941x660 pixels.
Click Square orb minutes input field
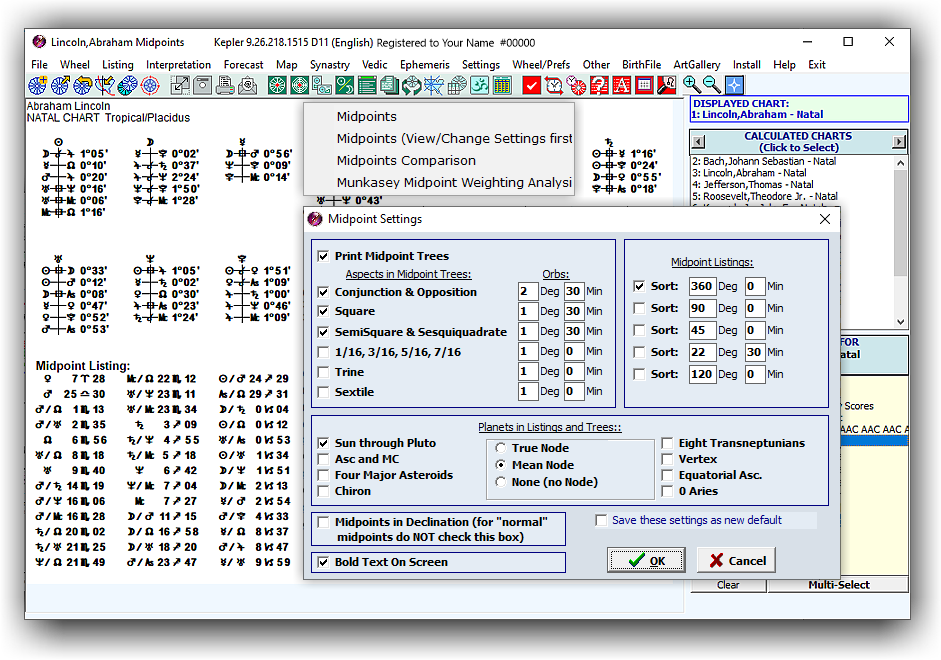pyautogui.click(x=574, y=311)
